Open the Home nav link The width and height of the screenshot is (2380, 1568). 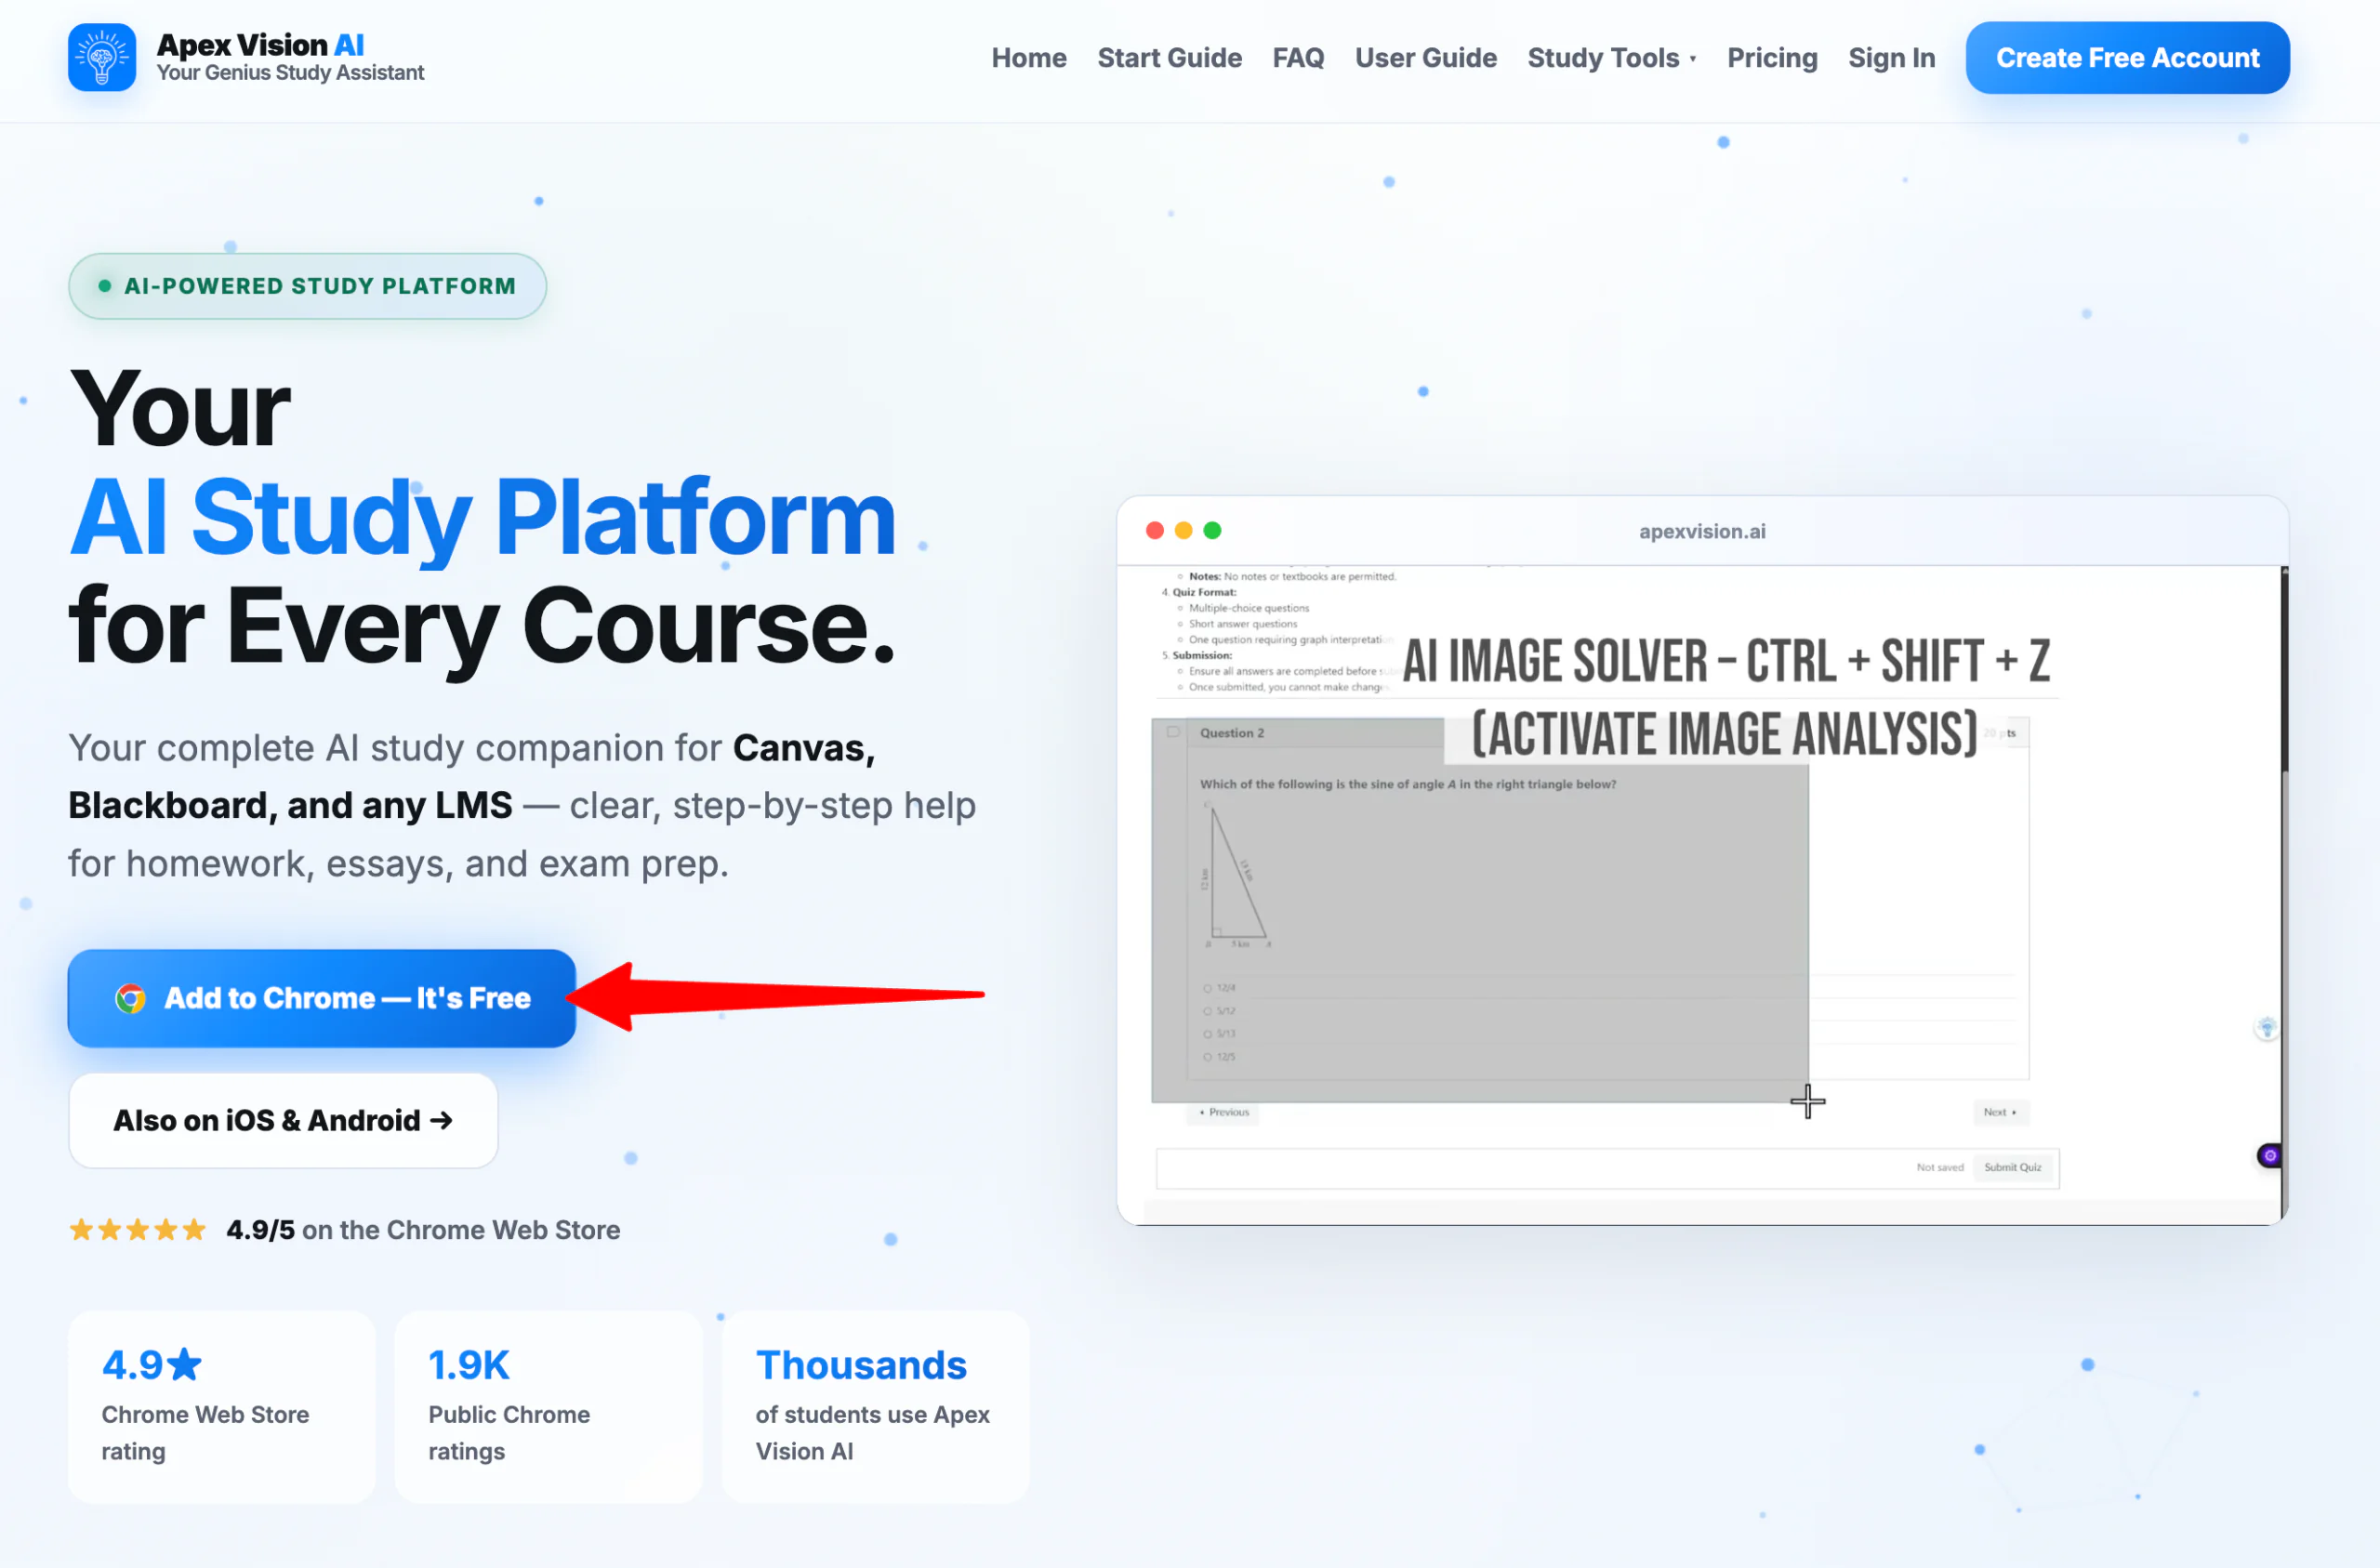pyautogui.click(x=1029, y=58)
